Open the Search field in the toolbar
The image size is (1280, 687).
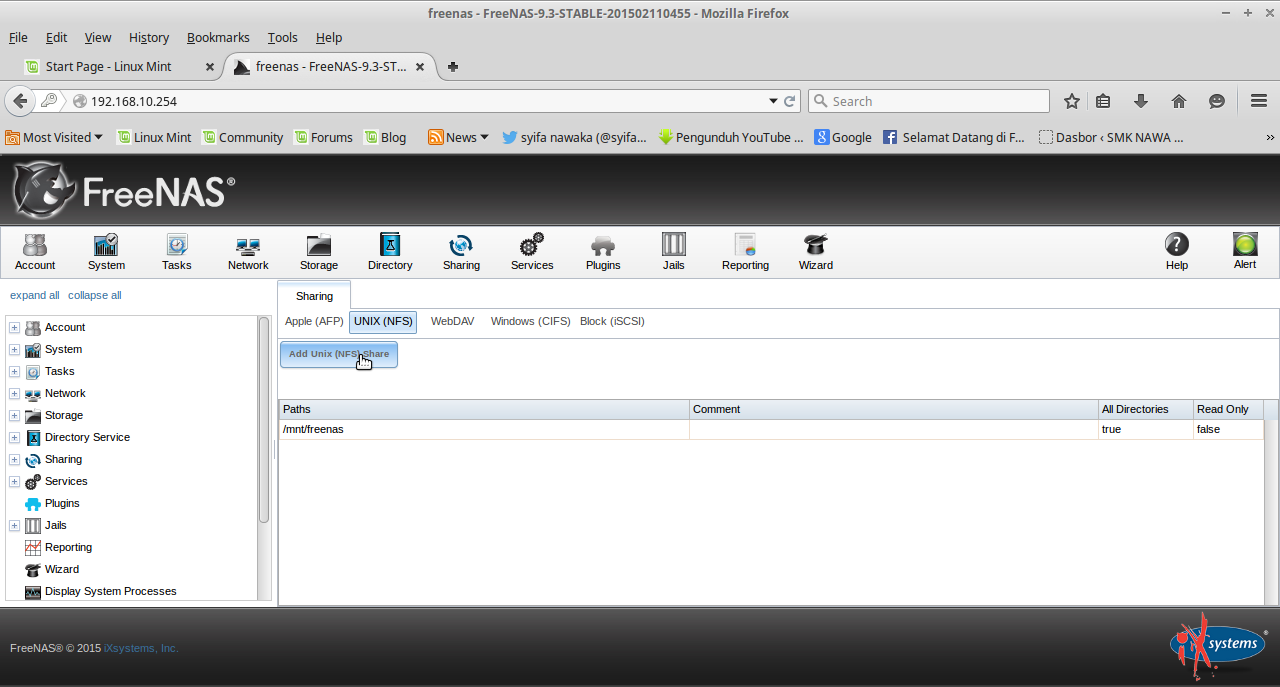[928, 100]
